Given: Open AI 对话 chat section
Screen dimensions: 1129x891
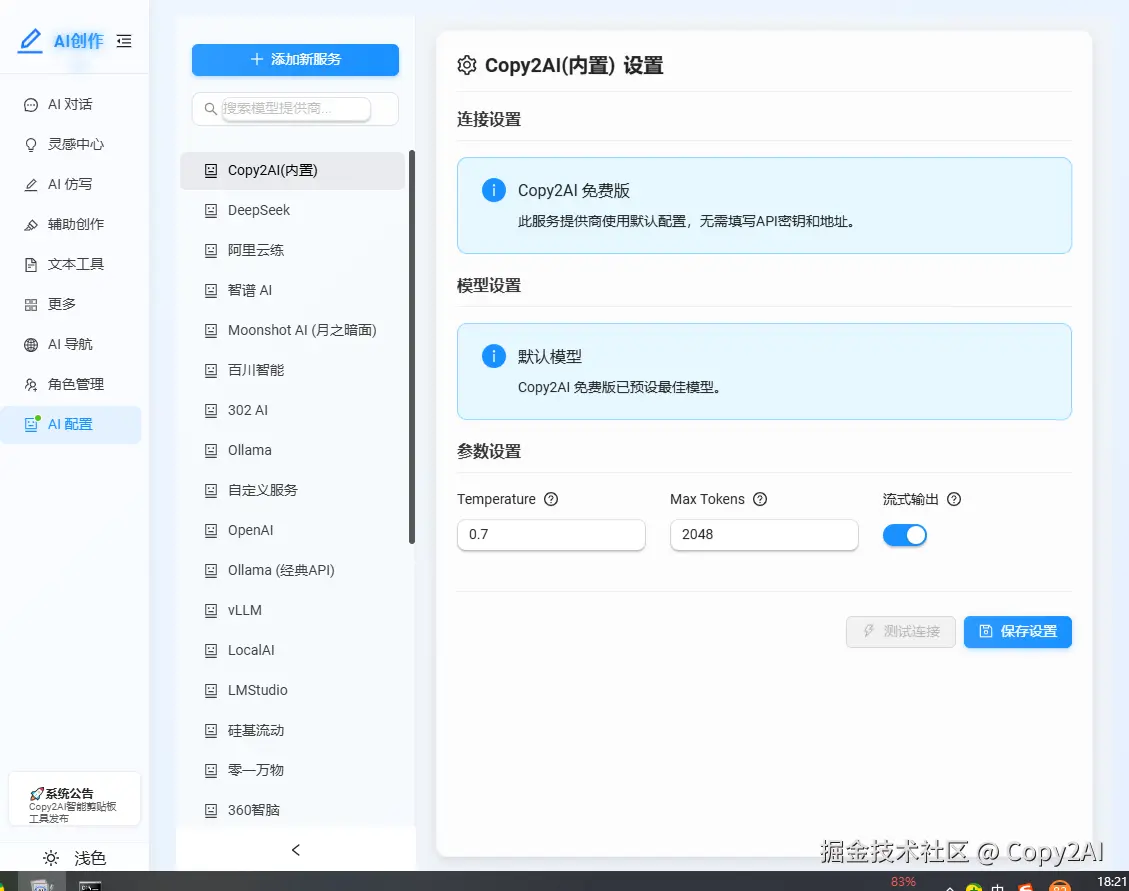Looking at the screenshot, I should coord(71,104).
